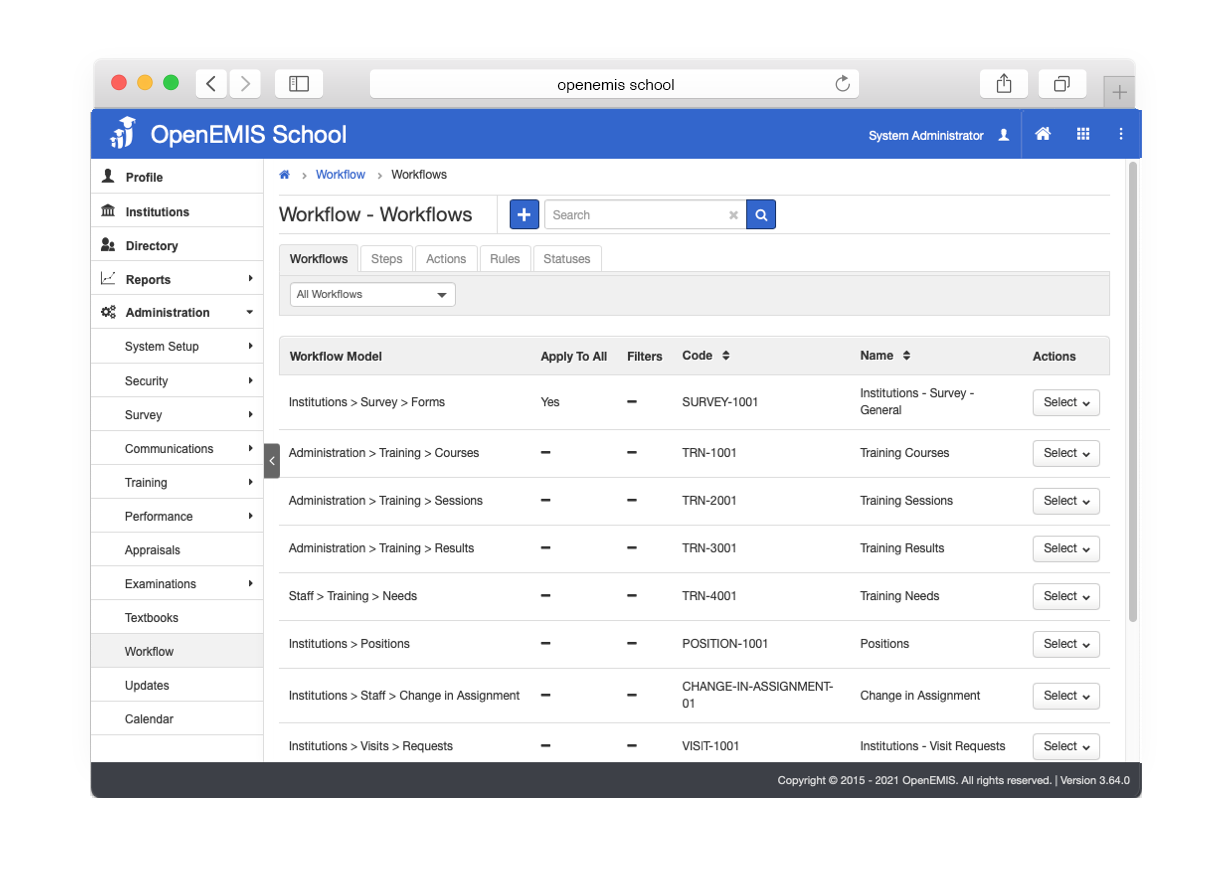Expand the Communications submenu

tap(177, 449)
